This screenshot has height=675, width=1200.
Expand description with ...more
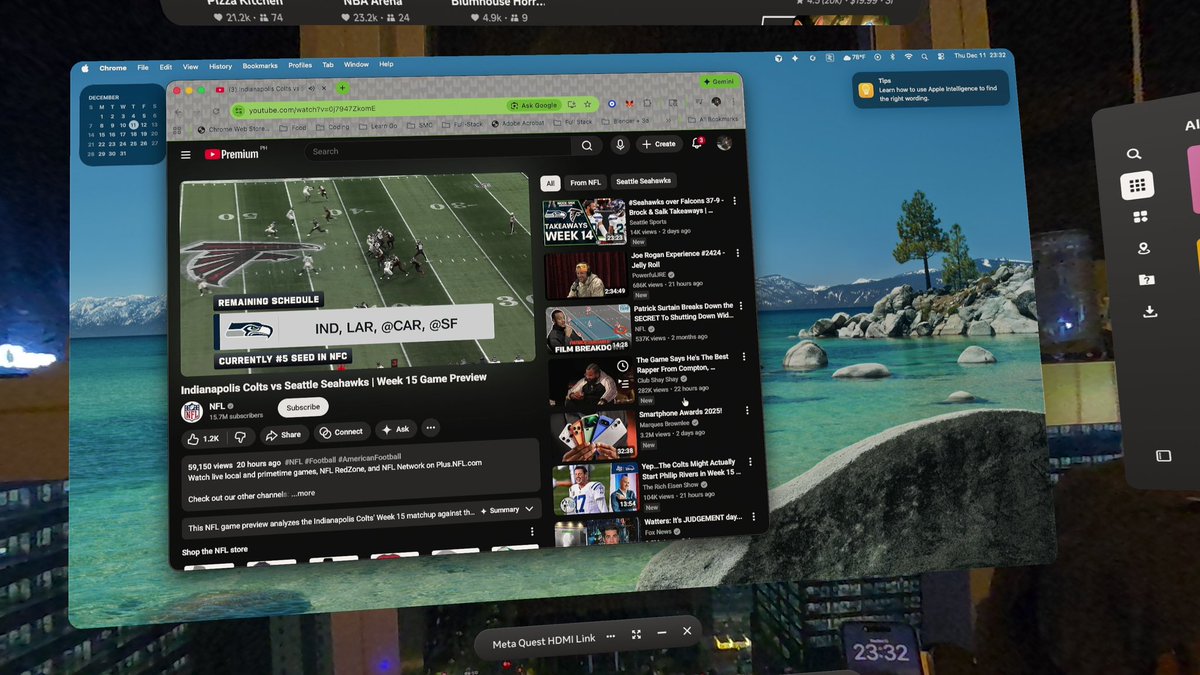(303, 493)
